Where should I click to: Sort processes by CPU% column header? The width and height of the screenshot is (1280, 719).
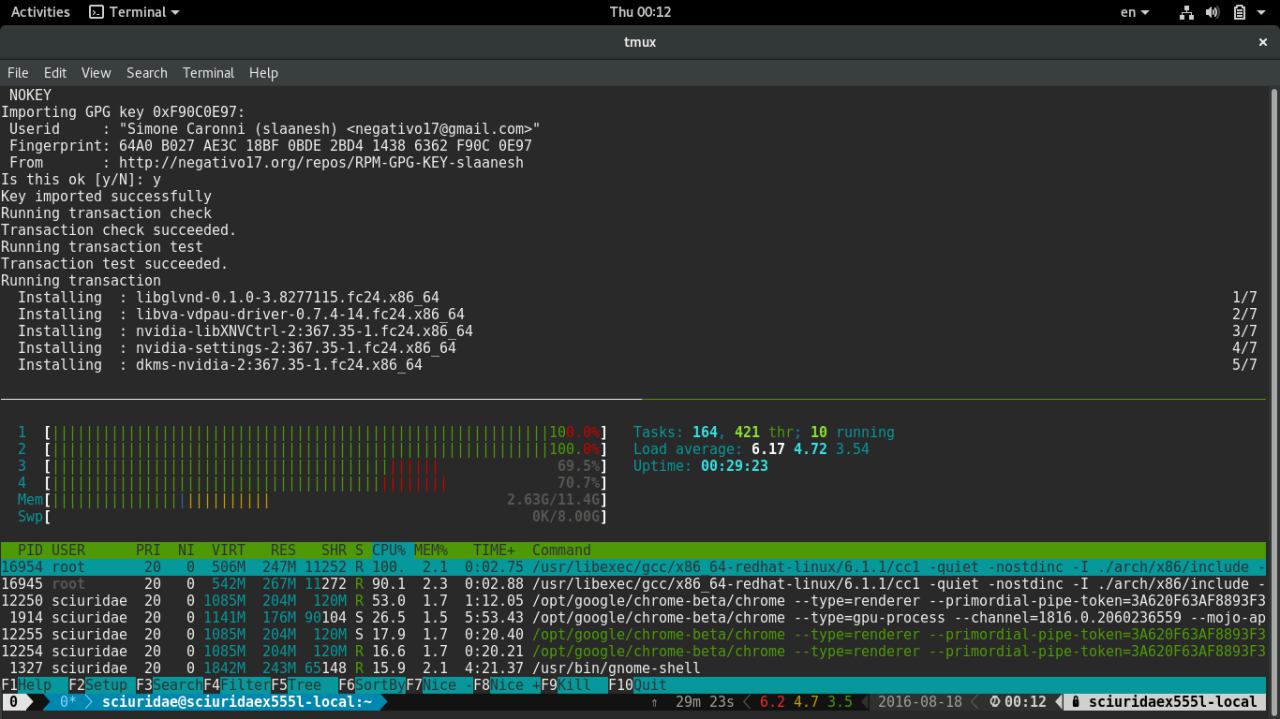[389, 550]
